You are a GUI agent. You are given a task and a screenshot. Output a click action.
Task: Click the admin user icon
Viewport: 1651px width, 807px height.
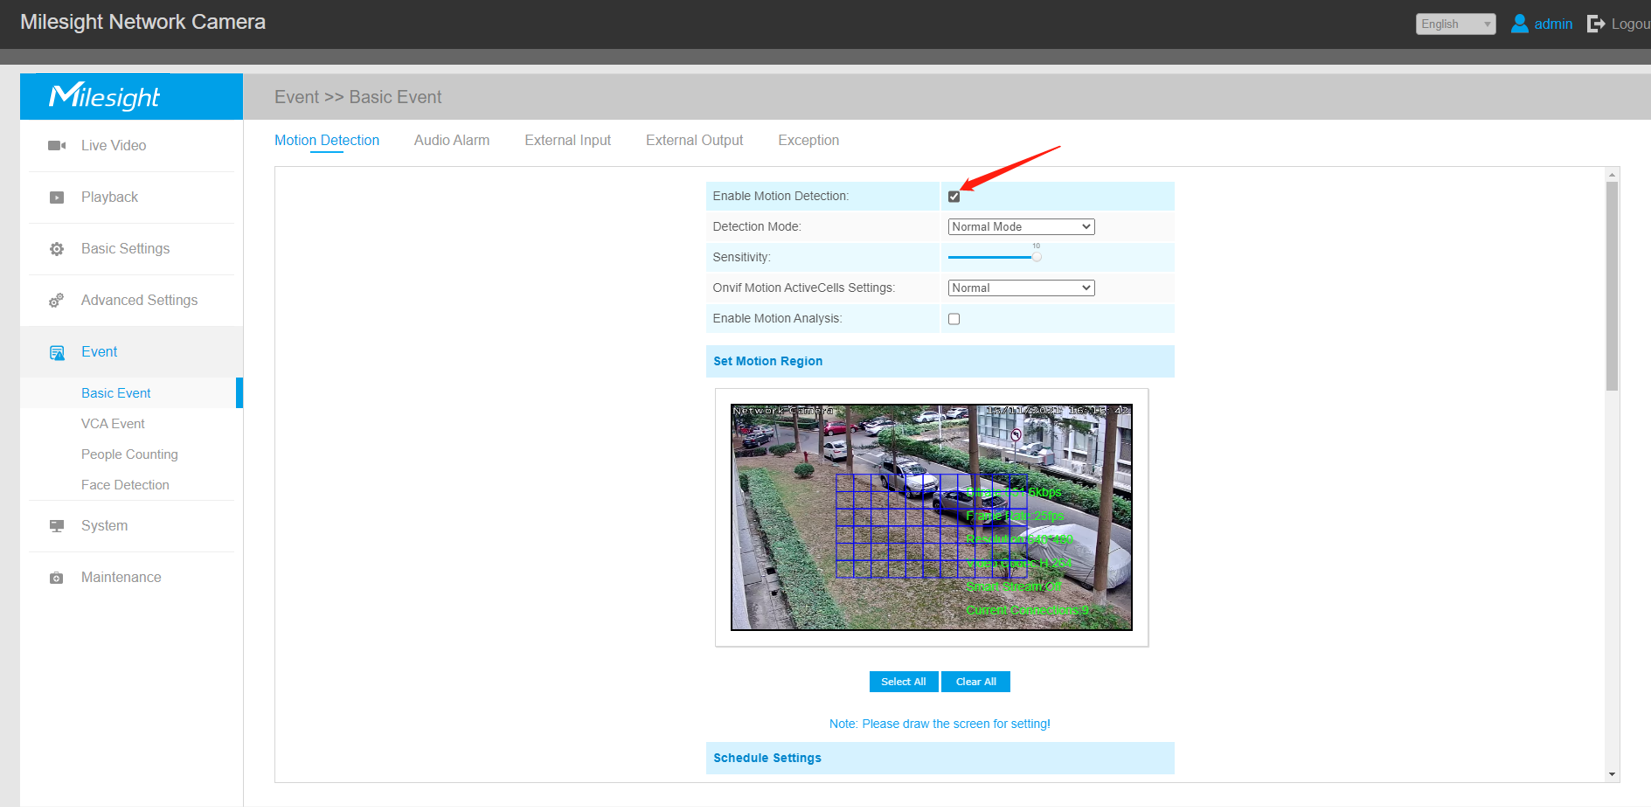point(1519,23)
